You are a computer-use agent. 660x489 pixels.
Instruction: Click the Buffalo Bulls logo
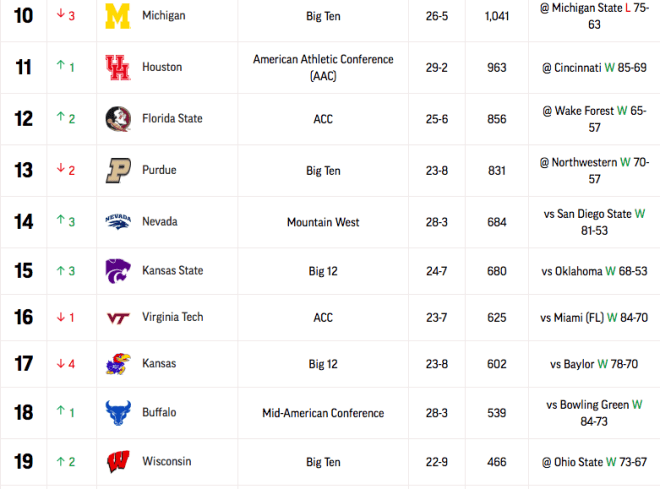point(118,413)
